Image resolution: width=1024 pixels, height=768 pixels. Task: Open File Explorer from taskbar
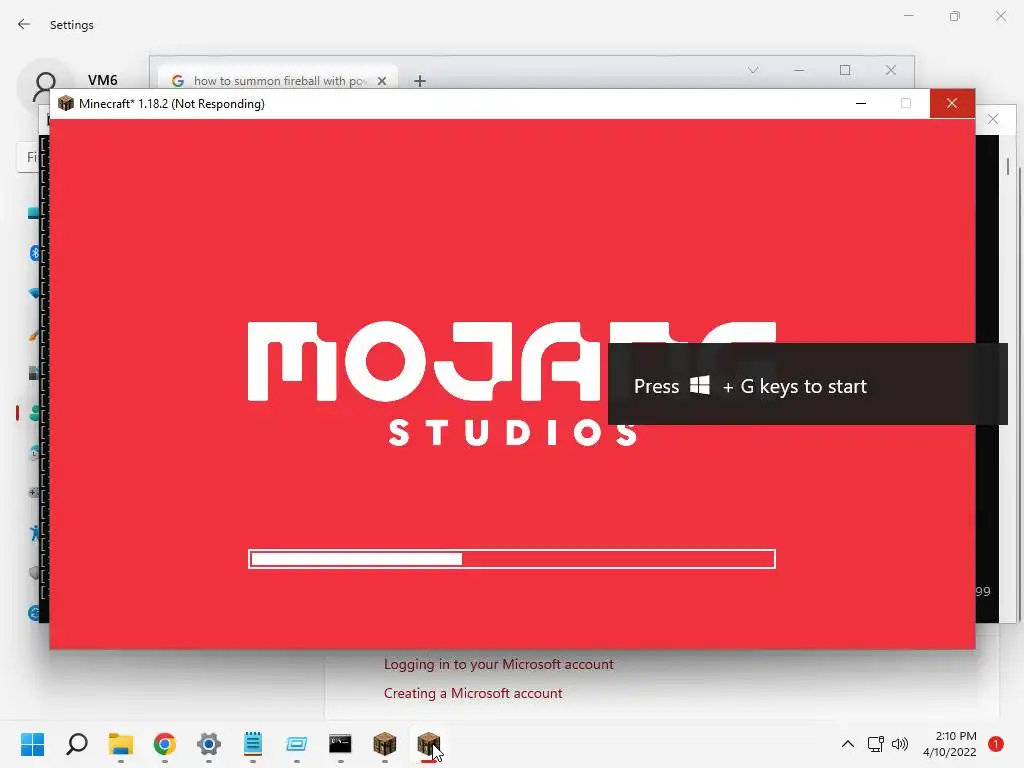point(121,744)
